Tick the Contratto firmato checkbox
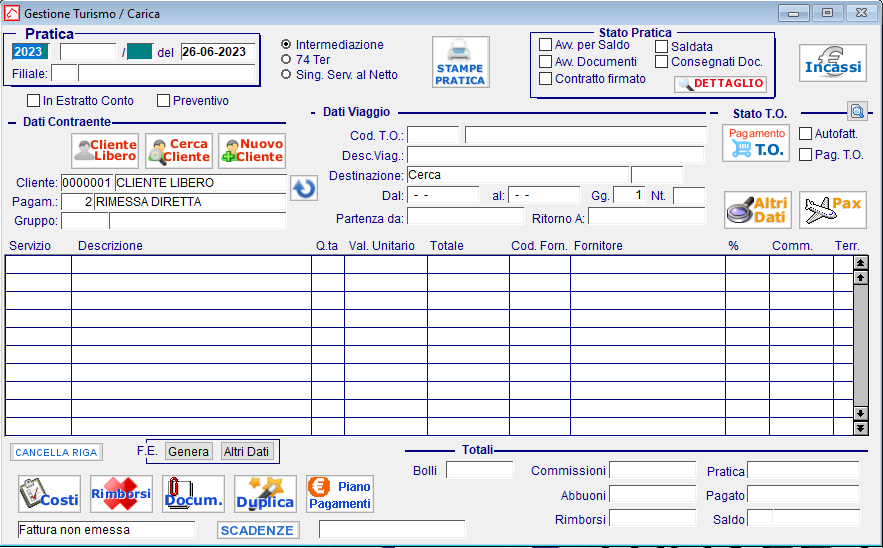883x548 pixels. 545,78
